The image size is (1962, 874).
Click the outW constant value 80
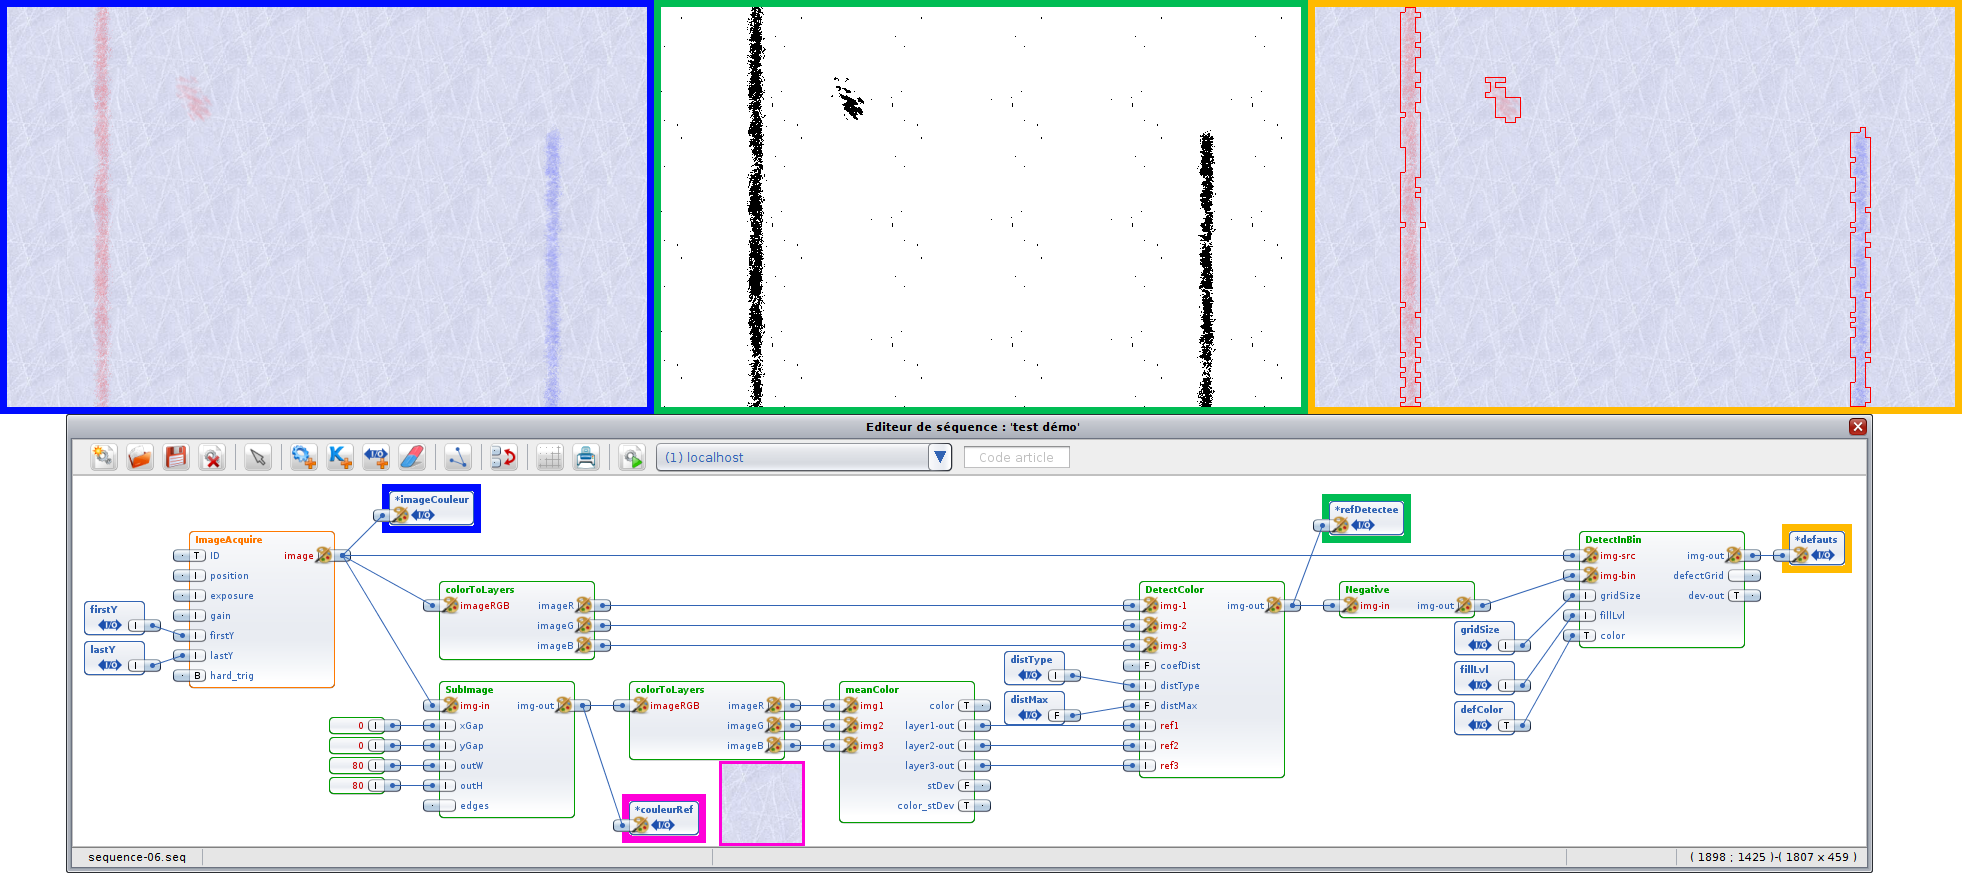[357, 766]
